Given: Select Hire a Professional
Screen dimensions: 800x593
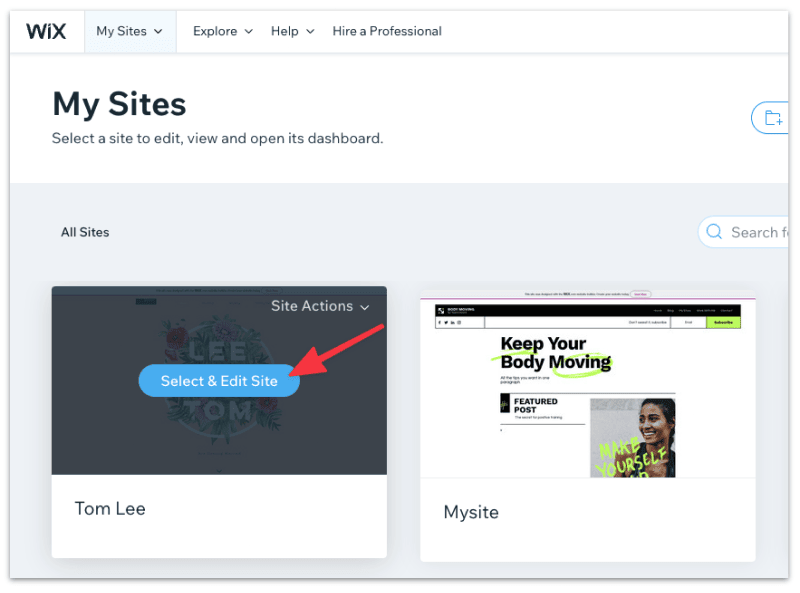Looking at the screenshot, I should tap(386, 30).
